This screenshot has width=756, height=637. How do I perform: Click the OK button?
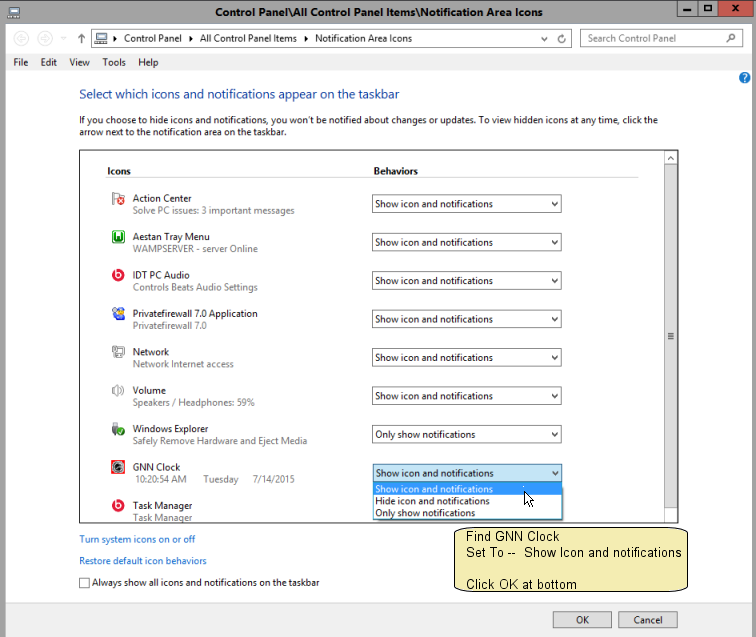[x=582, y=619]
